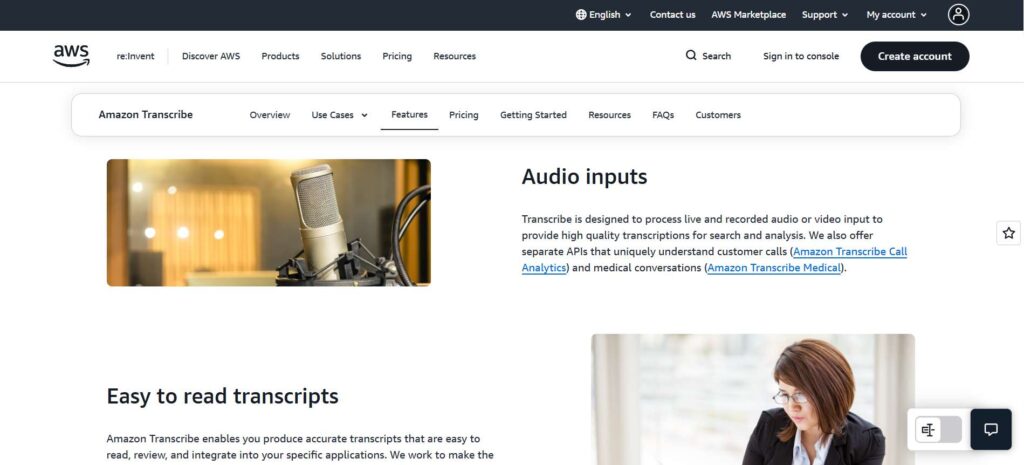Toggle the text reading mode switch
The image size is (1024, 465).
point(938,430)
